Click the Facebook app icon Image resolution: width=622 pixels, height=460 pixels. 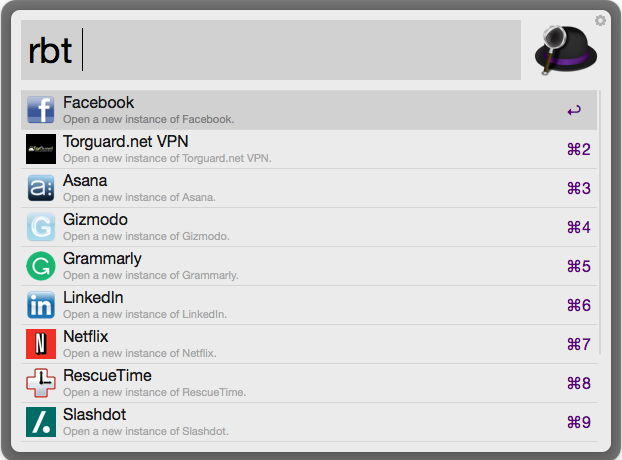coord(41,110)
